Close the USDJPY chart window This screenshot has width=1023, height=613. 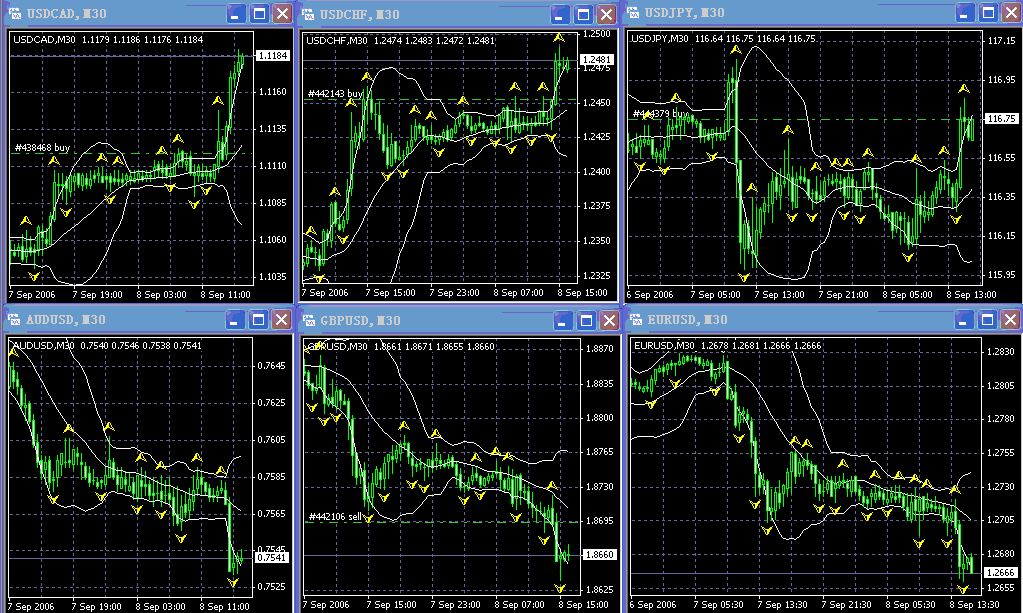tap(1012, 12)
